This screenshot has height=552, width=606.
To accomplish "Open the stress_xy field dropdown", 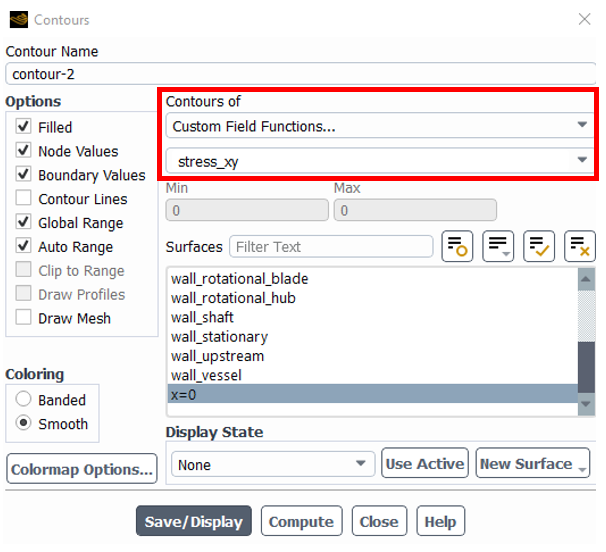I will click(380, 160).
